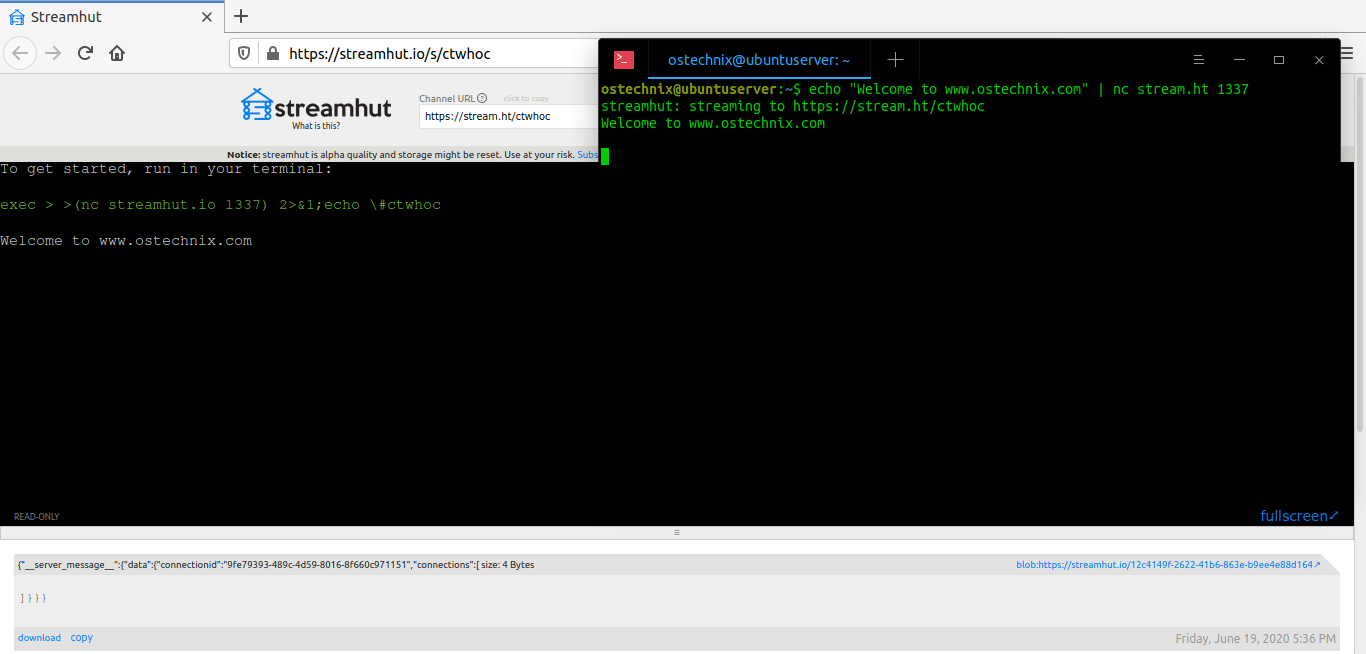Viewport: 1366px width, 654px height.
Task: Download the received message
Action: point(39,638)
